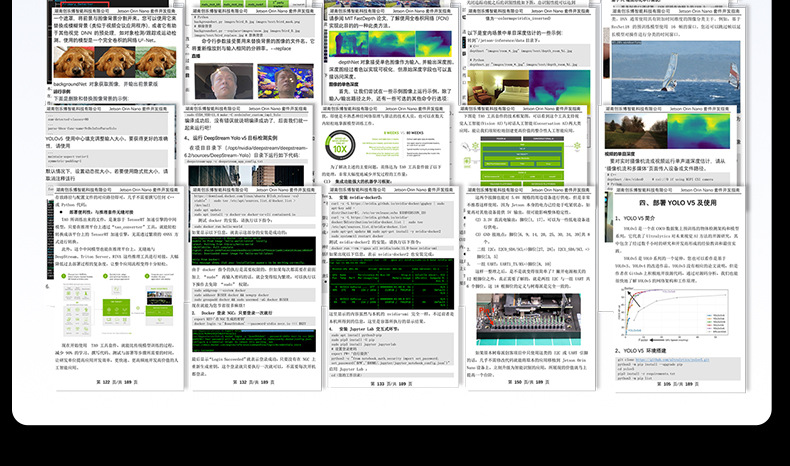Screen dimensions: 790x466
Task: Click the park trail photo
Action: click(636, 131)
